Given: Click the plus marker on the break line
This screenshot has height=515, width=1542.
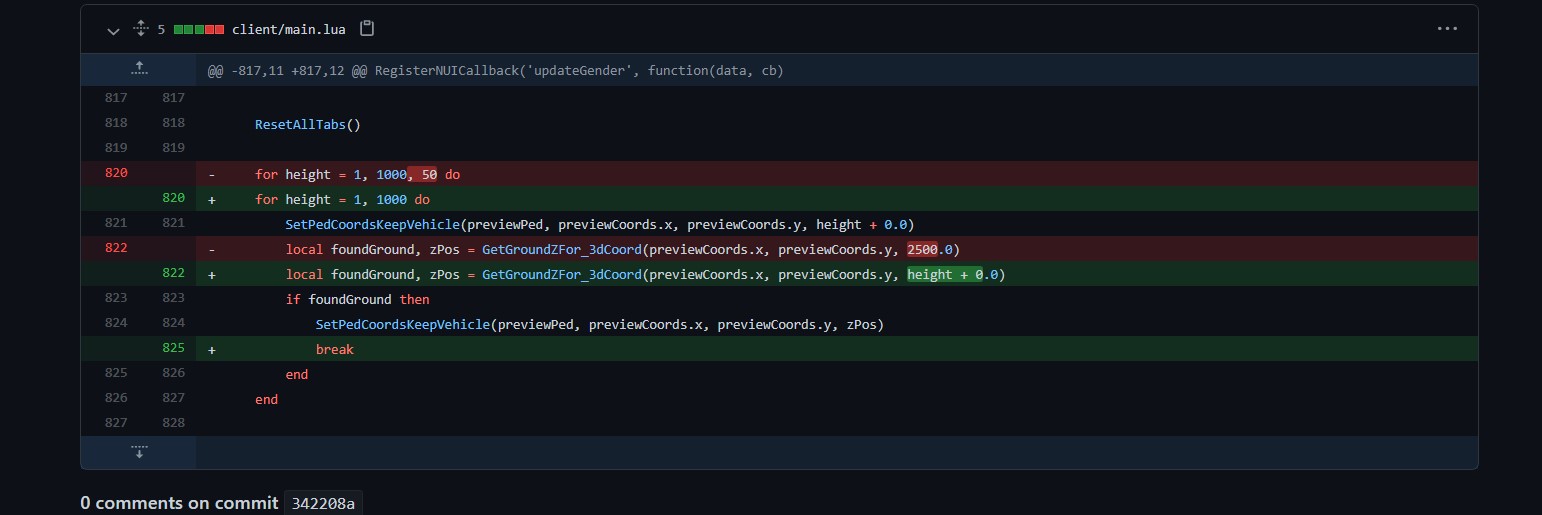Looking at the screenshot, I should 212,350.
